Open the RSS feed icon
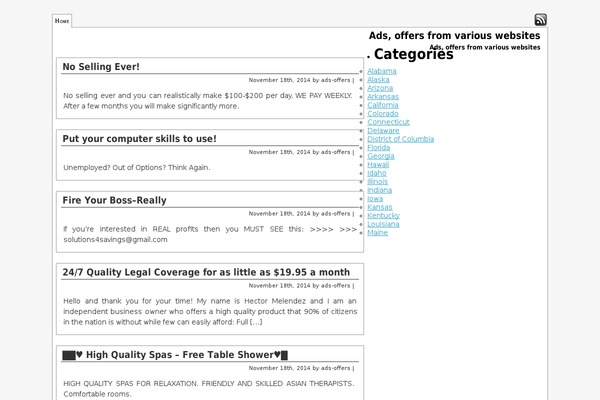The height and width of the screenshot is (400, 600). click(x=540, y=20)
